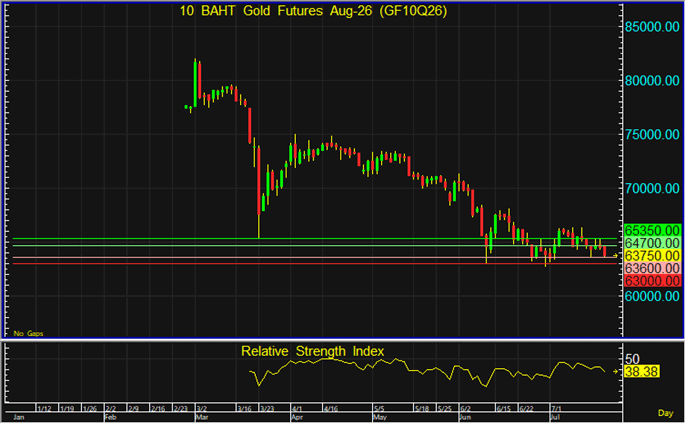Screen dimensions: 686x424
Task: Click the Feb month label
Action: coord(110,418)
